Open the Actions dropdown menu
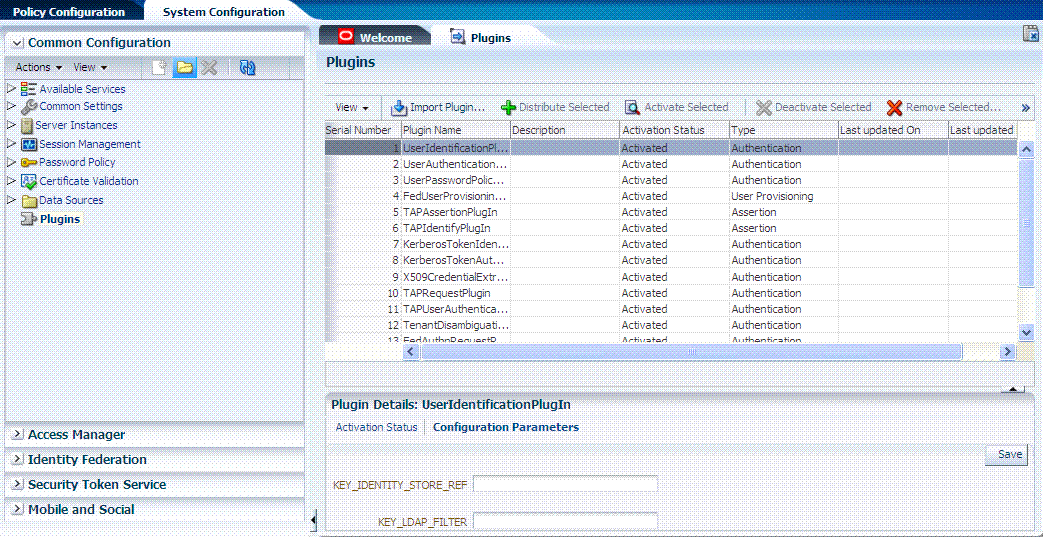The image size is (1043, 537). 39,67
